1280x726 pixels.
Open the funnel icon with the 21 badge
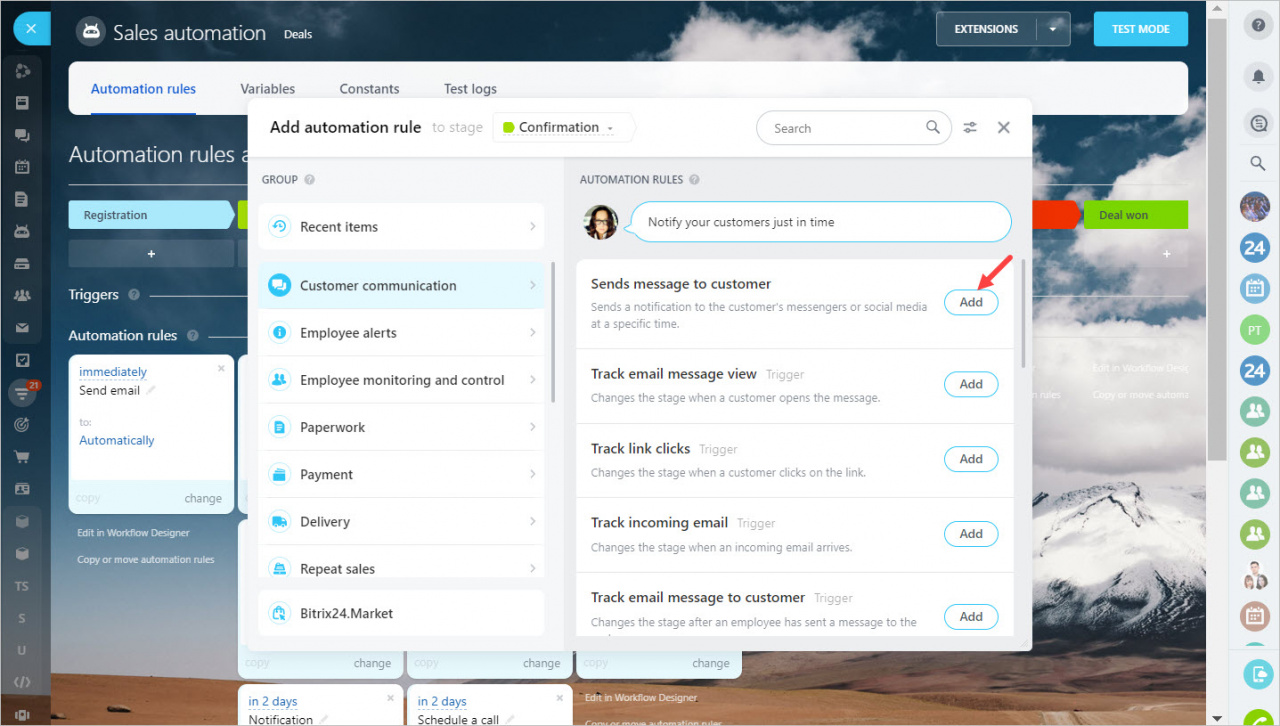coord(22,393)
